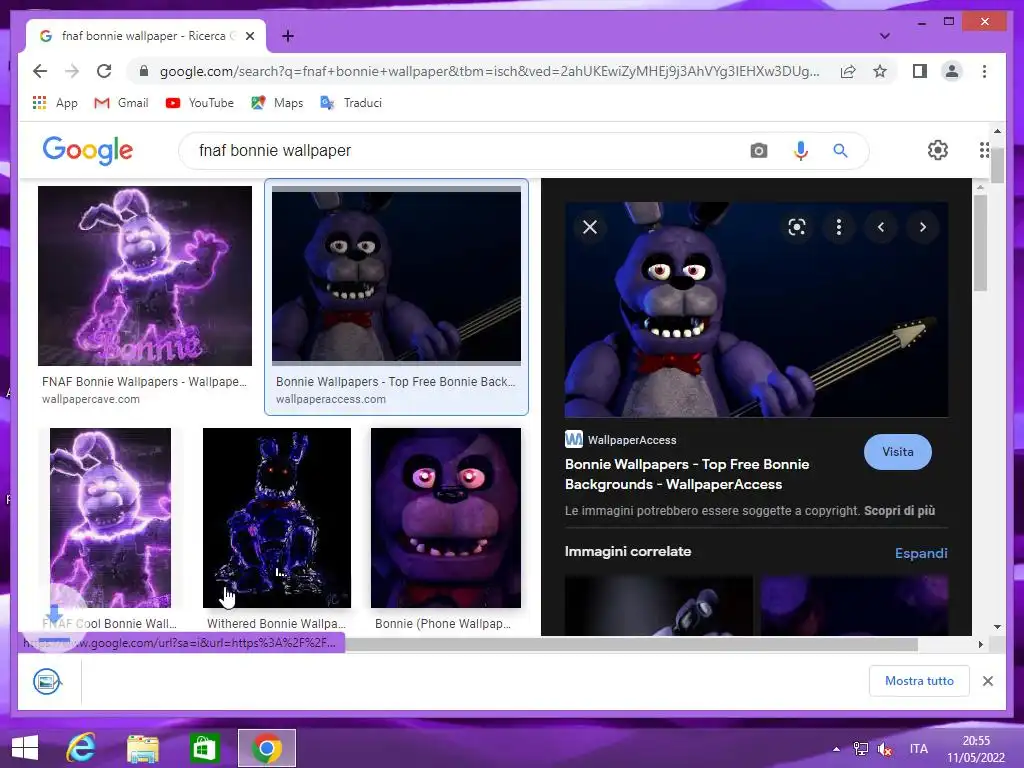The image size is (1024, 768).
Task: Open FNAF Bonnie Wallpapers wallpapercave thumbnail
Action: 145,276
